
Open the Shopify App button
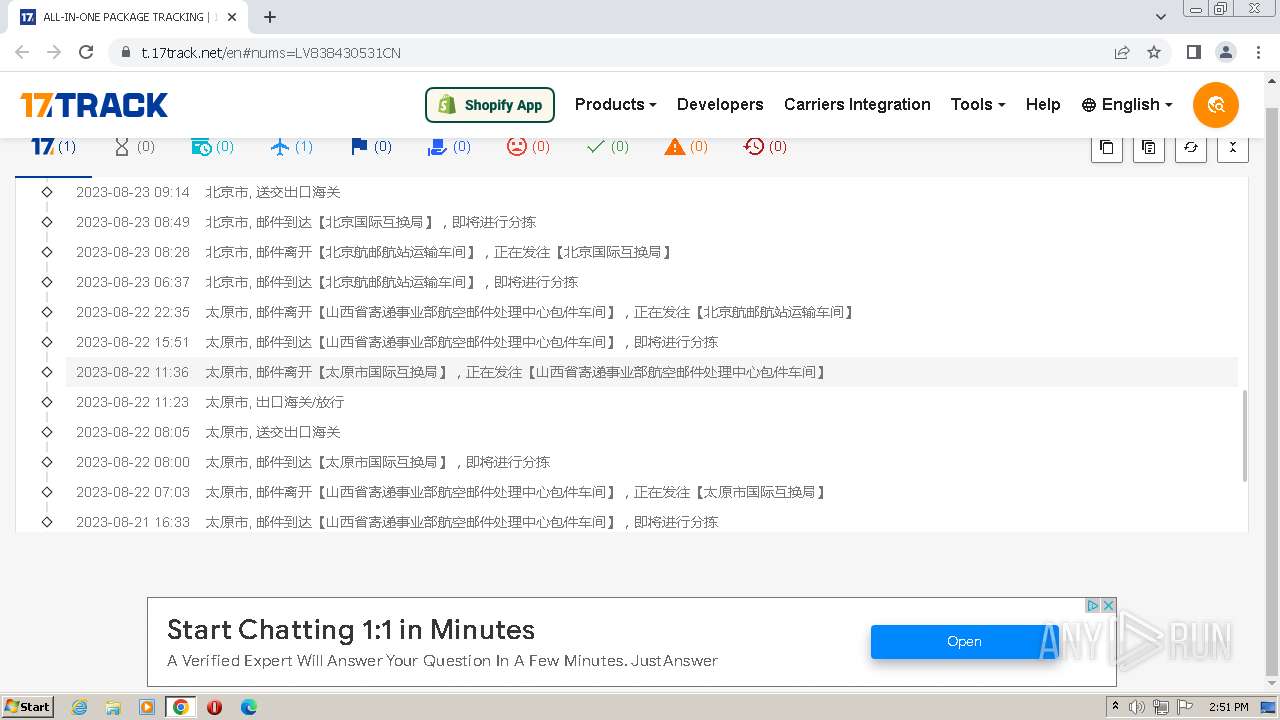click(490, 104)
